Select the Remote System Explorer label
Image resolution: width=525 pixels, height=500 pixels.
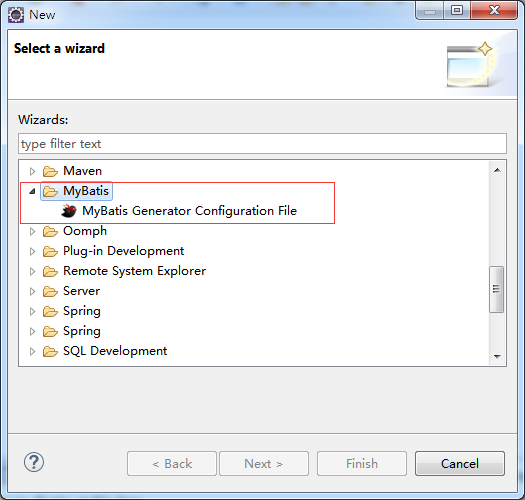coord(135,271)
